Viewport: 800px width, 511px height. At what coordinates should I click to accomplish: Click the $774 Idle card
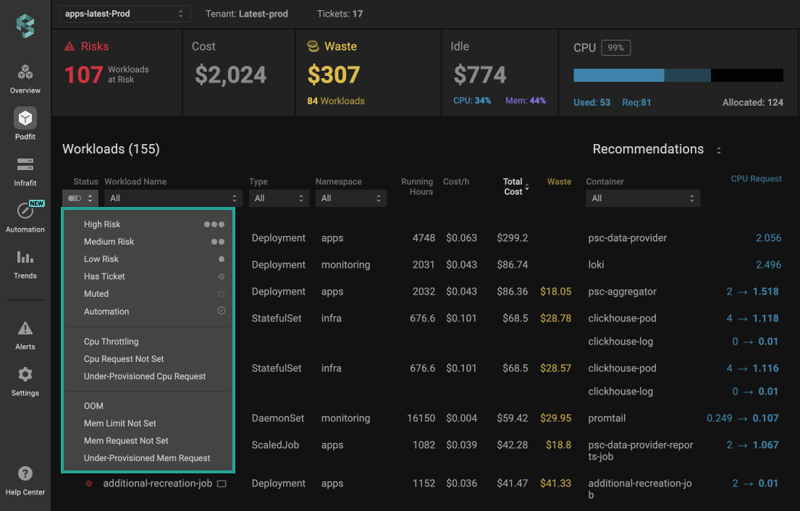[x=499, y=73]
